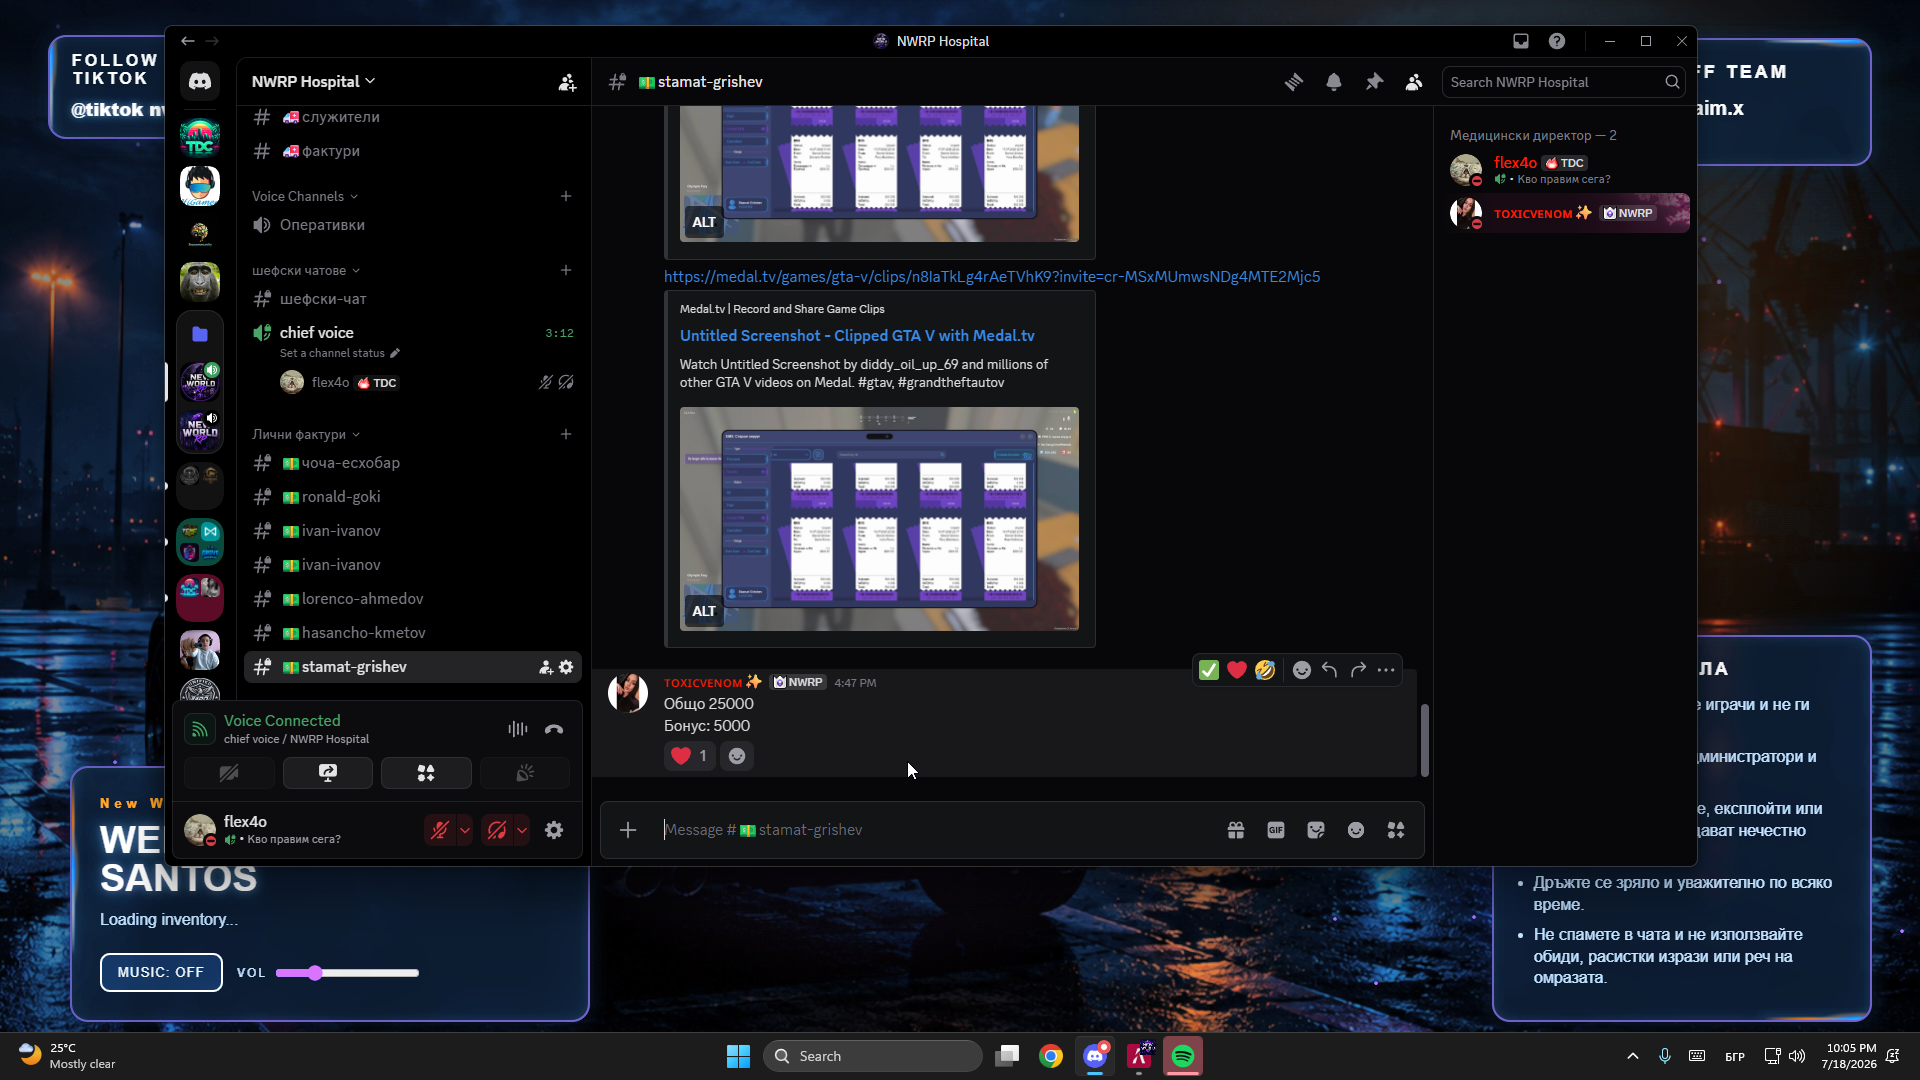Create invite for stamat-grishev channel

(x=546, y=667)
